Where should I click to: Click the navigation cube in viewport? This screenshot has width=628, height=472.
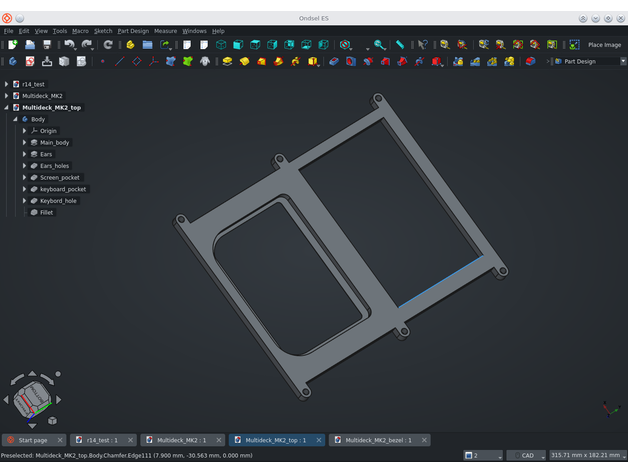pos(32,399)
